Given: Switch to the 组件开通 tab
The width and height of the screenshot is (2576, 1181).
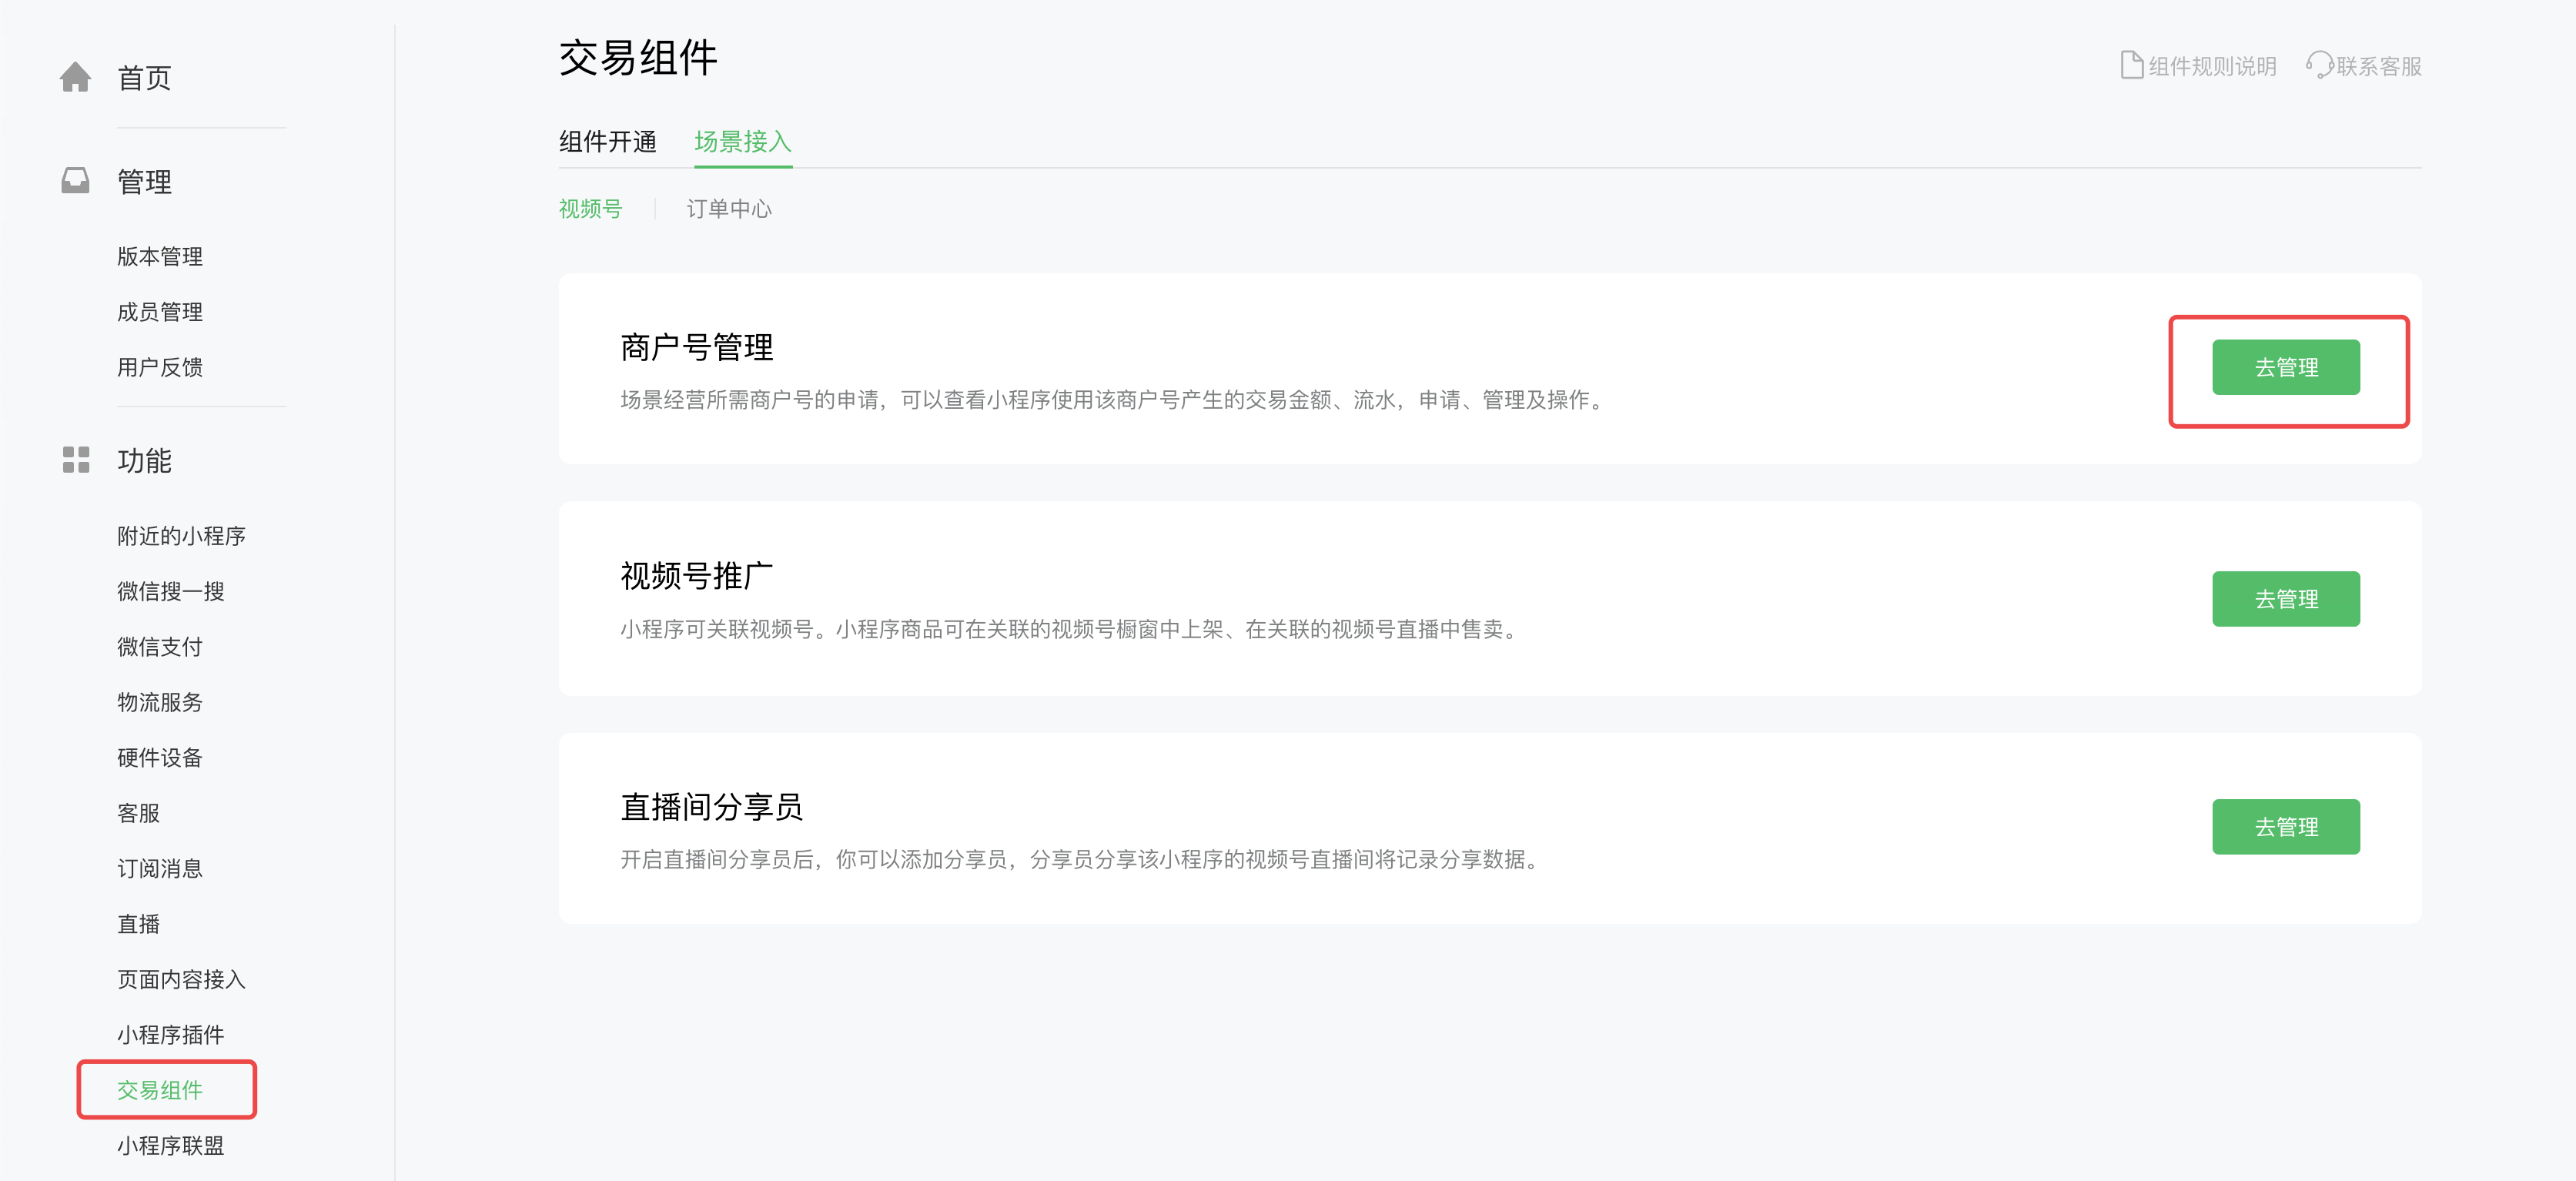Looking at the screenshot, I should pos(607,142).
